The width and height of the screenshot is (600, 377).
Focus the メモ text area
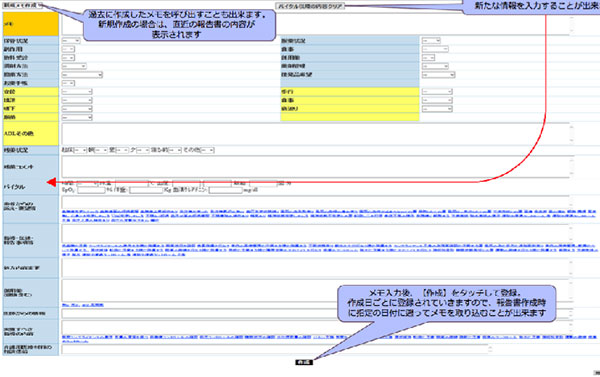[318, 25]
